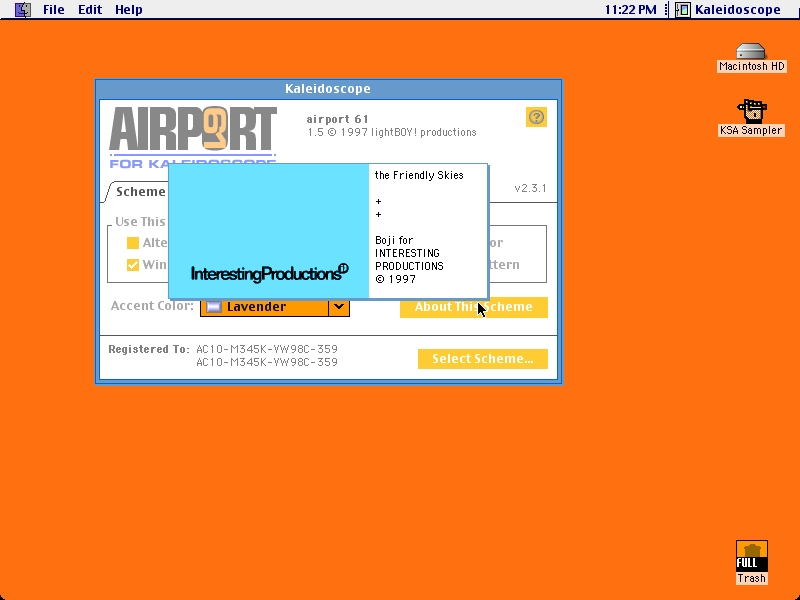Open the File menu
The image size is (800, 600).
pos(54,10)
